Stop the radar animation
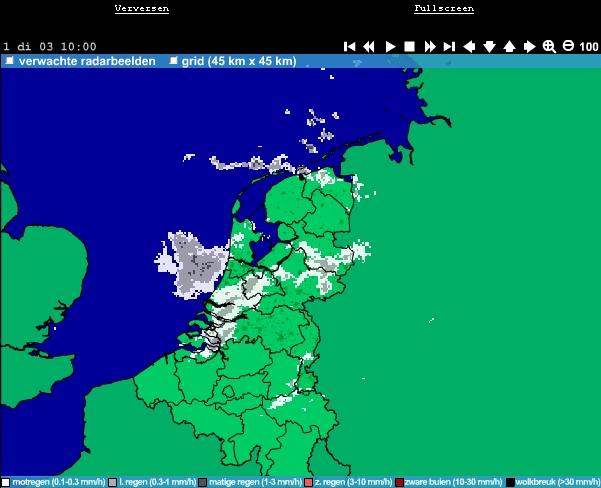Viewport: 601px width, 488px height. [409, 47]
